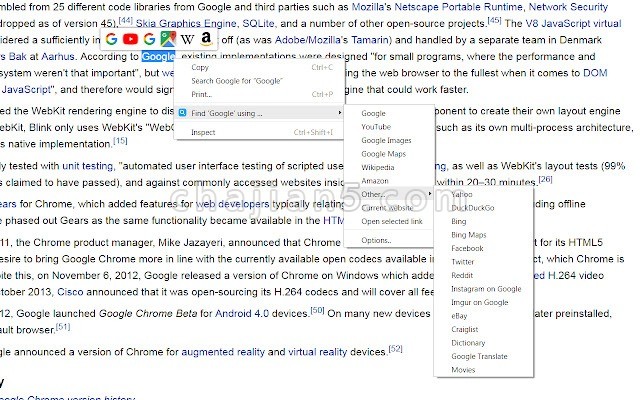This screenshot has width=640, height=400.
Task: Open the Network Security link
Action: (x=568, y=7)
